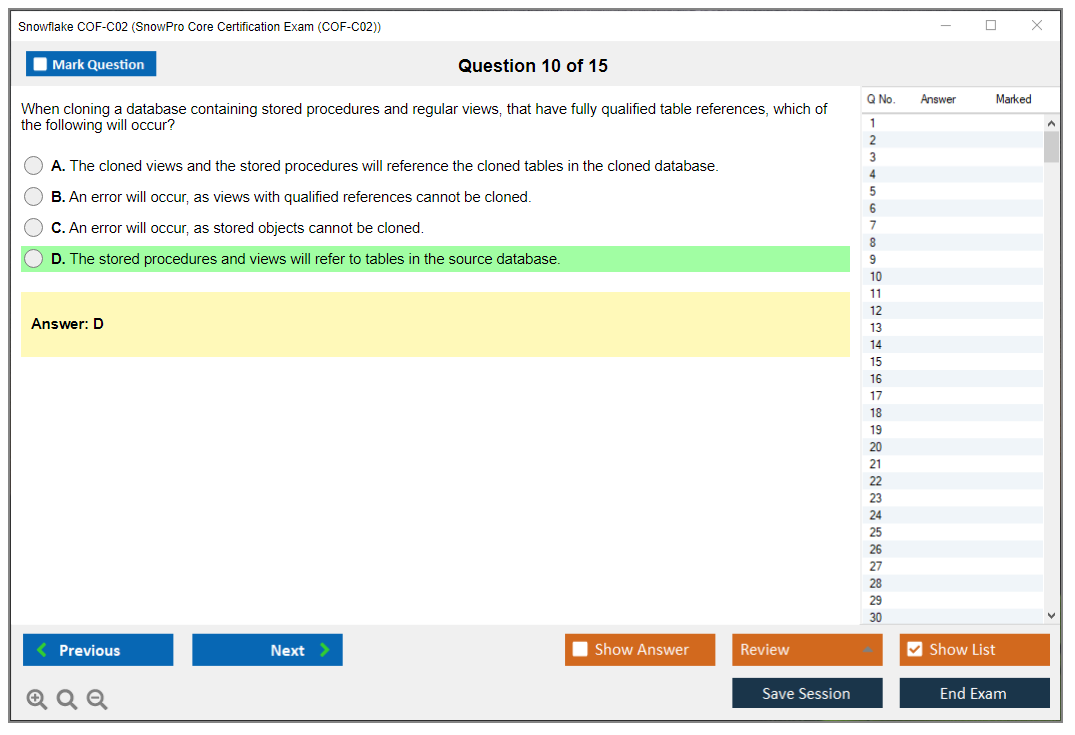Toggle the Mark Question checkbox
Image resolution: width=1075 pixels, height=735 pixels.
41,65
